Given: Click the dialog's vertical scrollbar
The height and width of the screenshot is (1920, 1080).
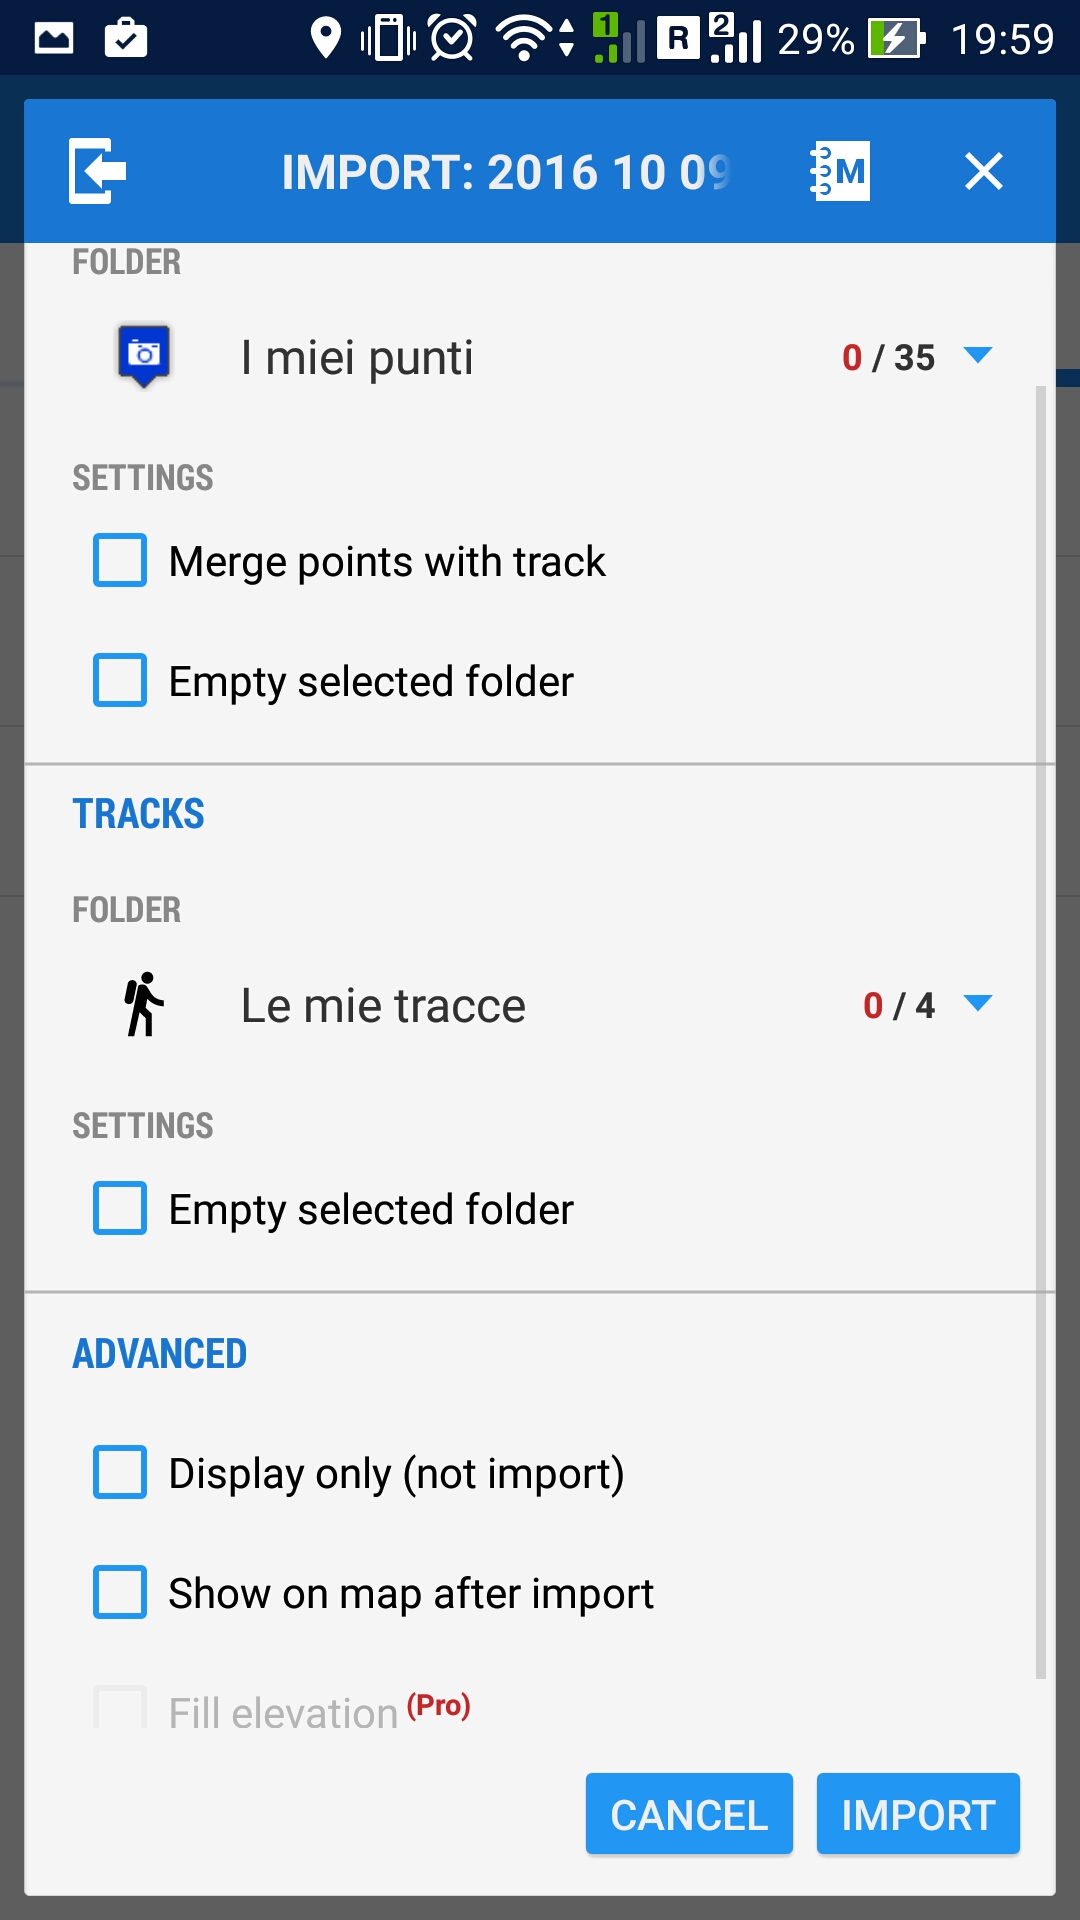Looking at the screenshot, I should click(x=1041, y=1030).
